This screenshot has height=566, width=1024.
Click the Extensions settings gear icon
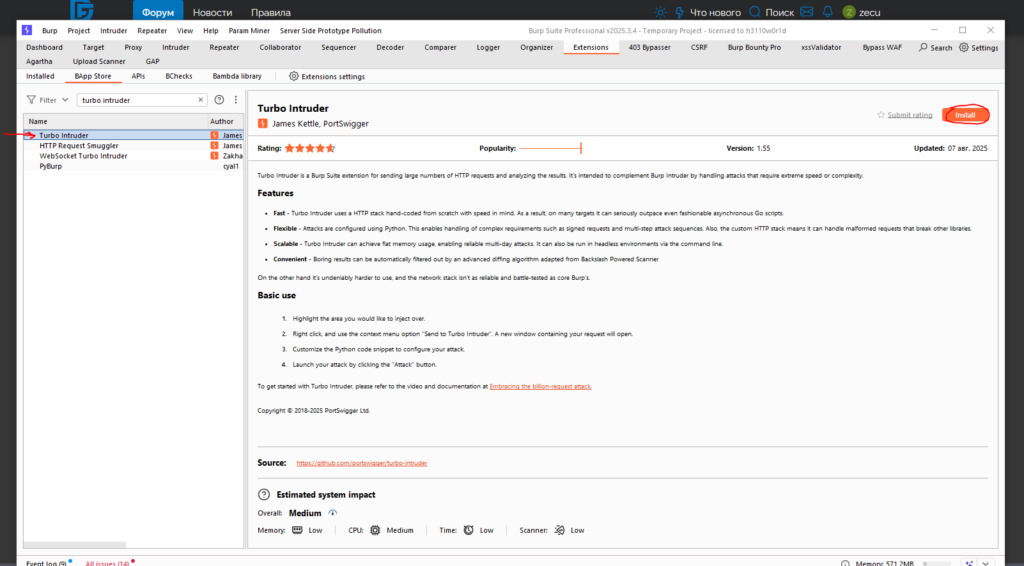(x=294, y=76)
